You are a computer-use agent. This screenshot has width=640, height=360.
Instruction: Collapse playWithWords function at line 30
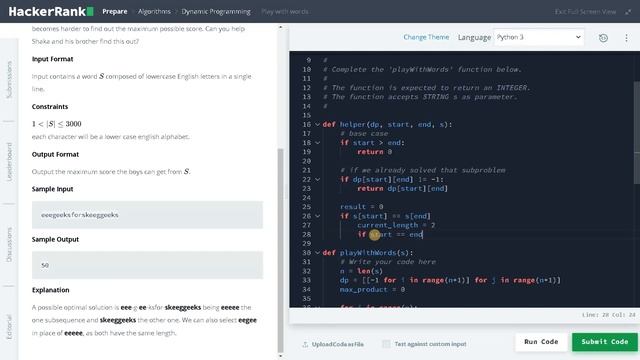click(317, 253)
